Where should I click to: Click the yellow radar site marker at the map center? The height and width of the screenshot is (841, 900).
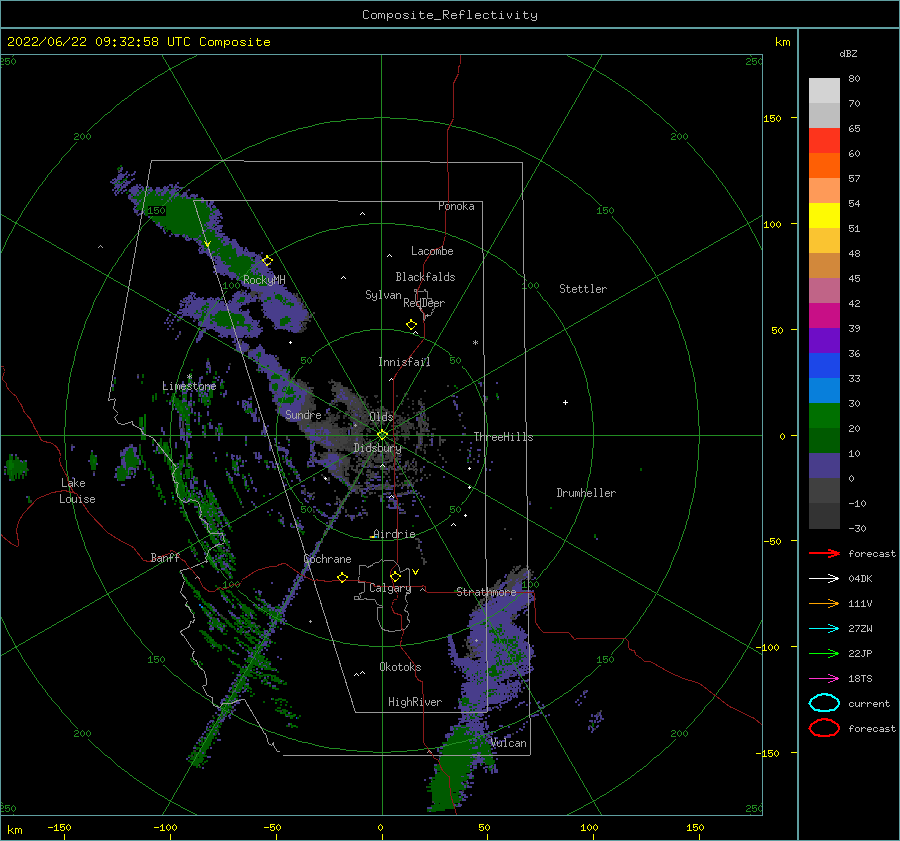tap(382, 435)
